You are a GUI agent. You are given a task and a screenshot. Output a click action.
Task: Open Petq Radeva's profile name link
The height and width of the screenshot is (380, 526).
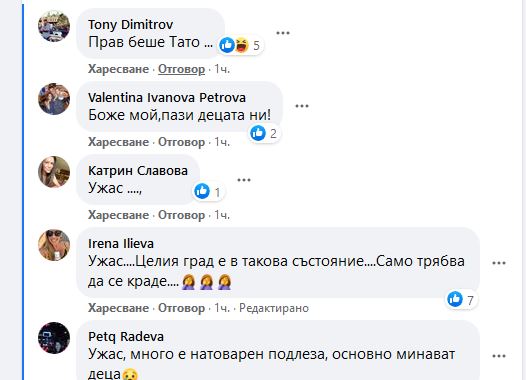(x=126, y=337)
